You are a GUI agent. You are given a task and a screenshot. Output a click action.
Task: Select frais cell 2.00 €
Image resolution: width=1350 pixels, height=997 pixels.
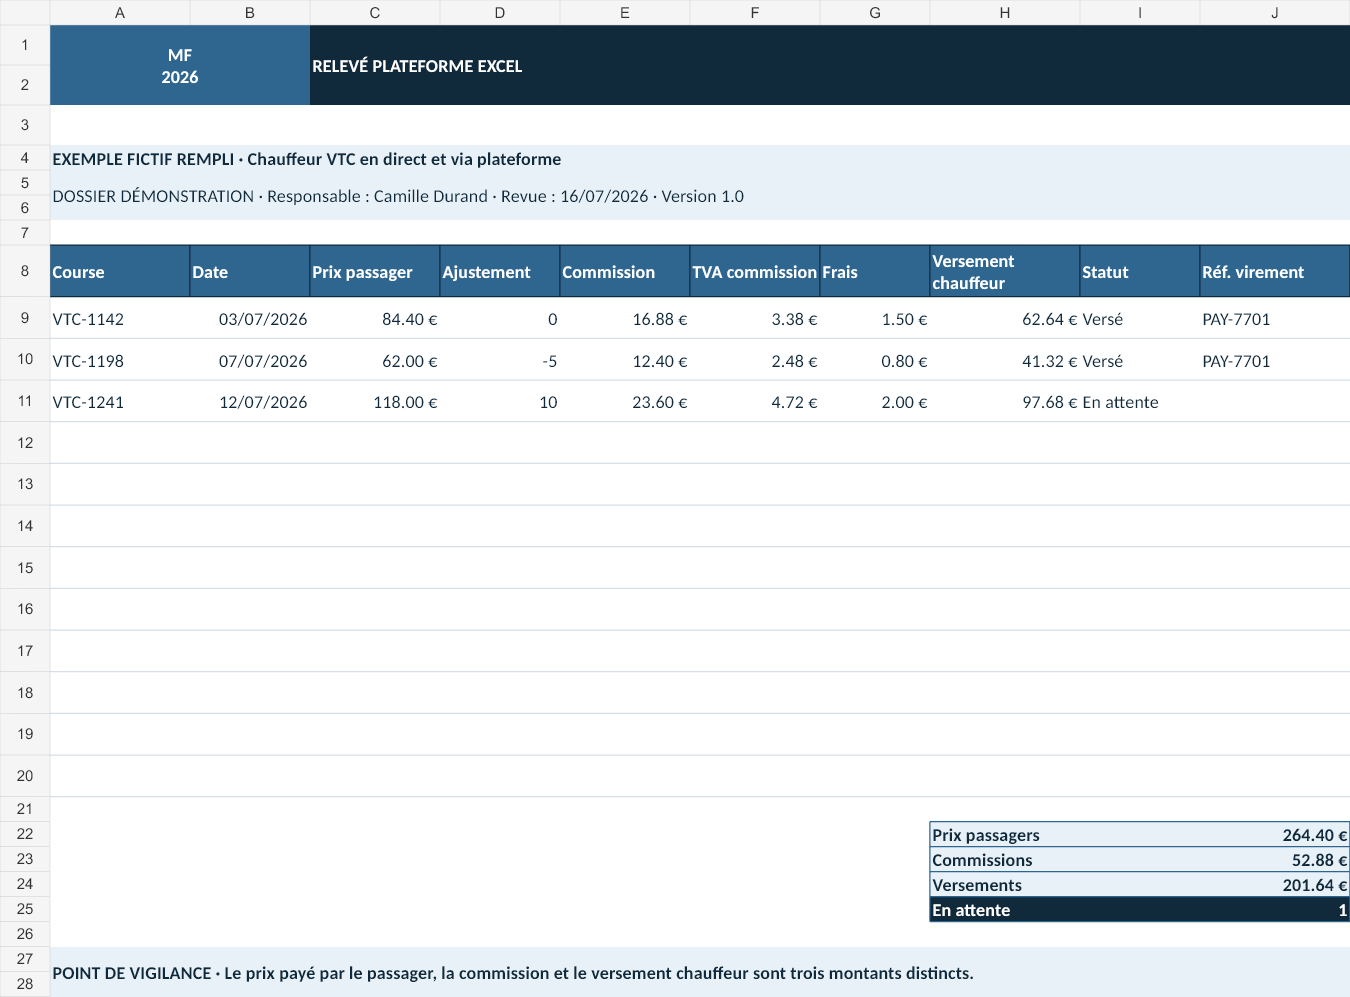click(x=875, y=402)
